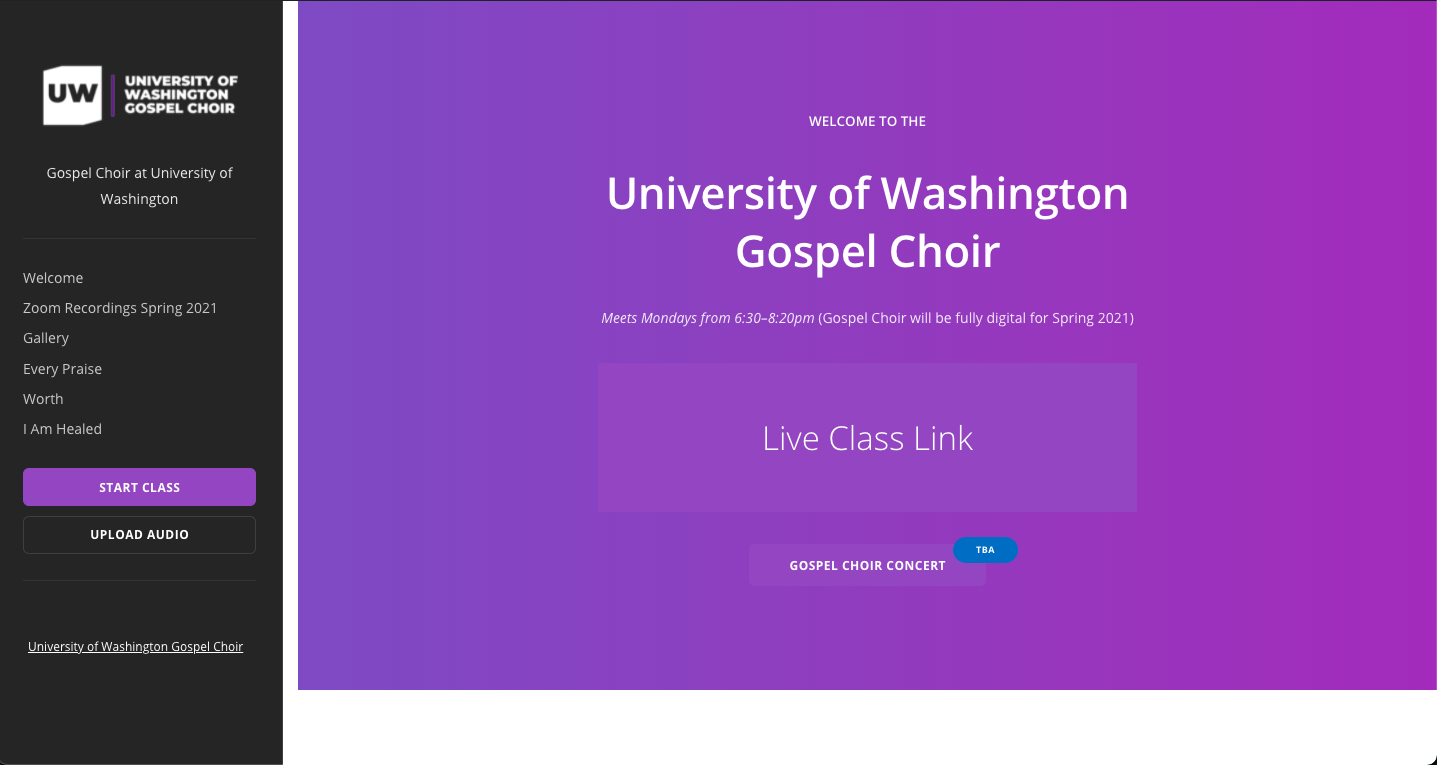Navigate to I Am Healed
This screenshot has height=765, width=1437.
pos(62,429)
